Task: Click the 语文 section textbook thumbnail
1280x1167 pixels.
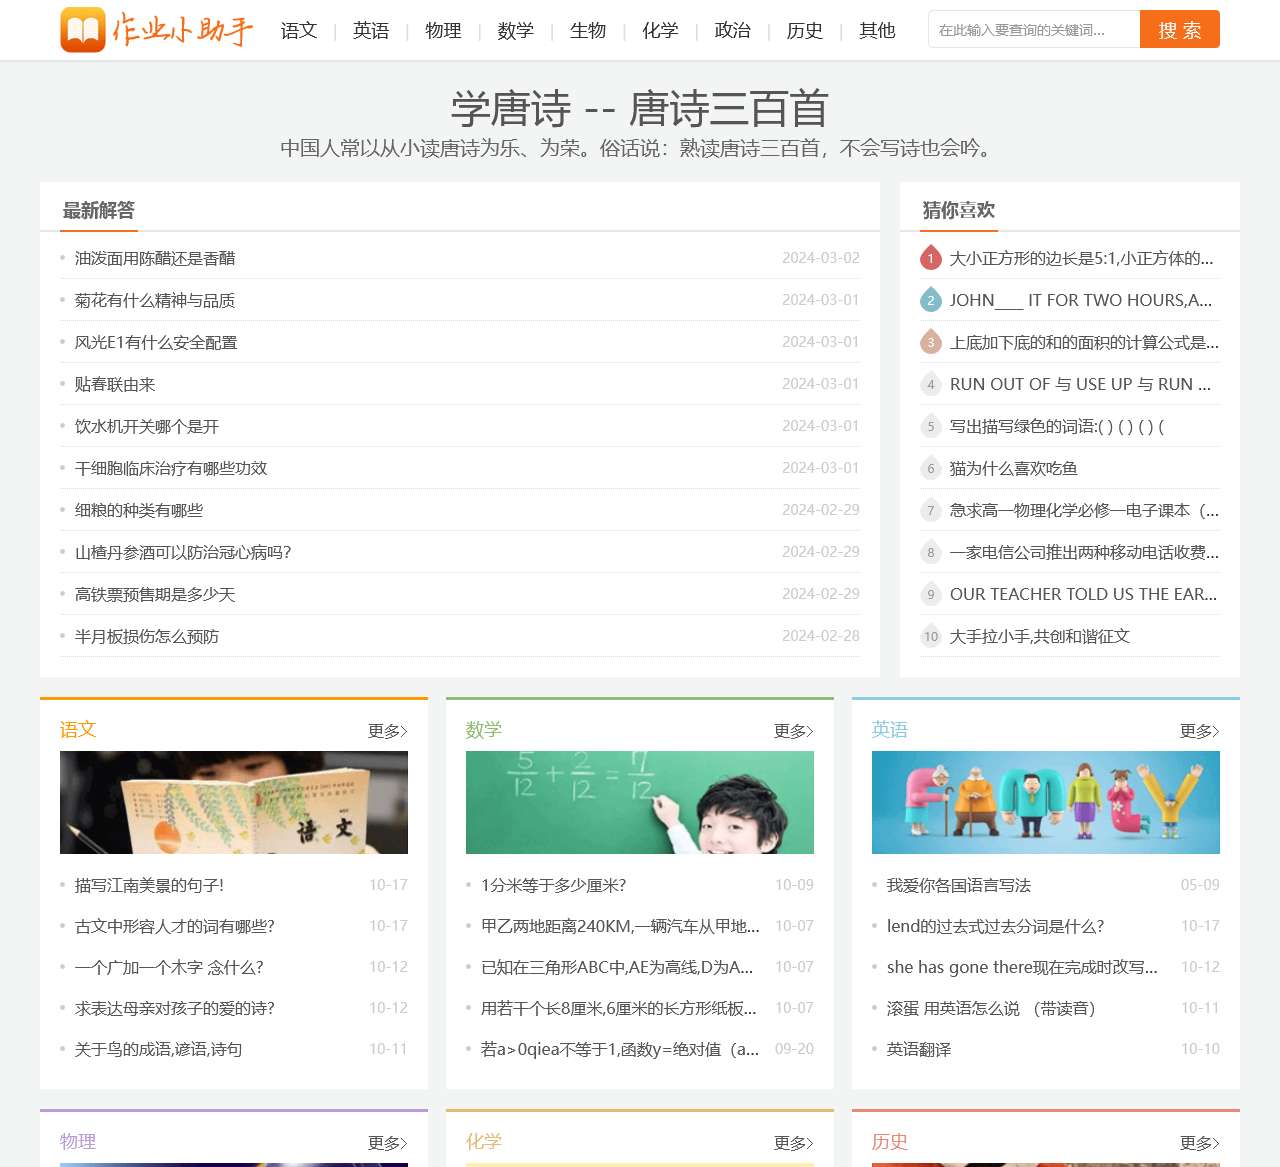Action: pos(234,802)
